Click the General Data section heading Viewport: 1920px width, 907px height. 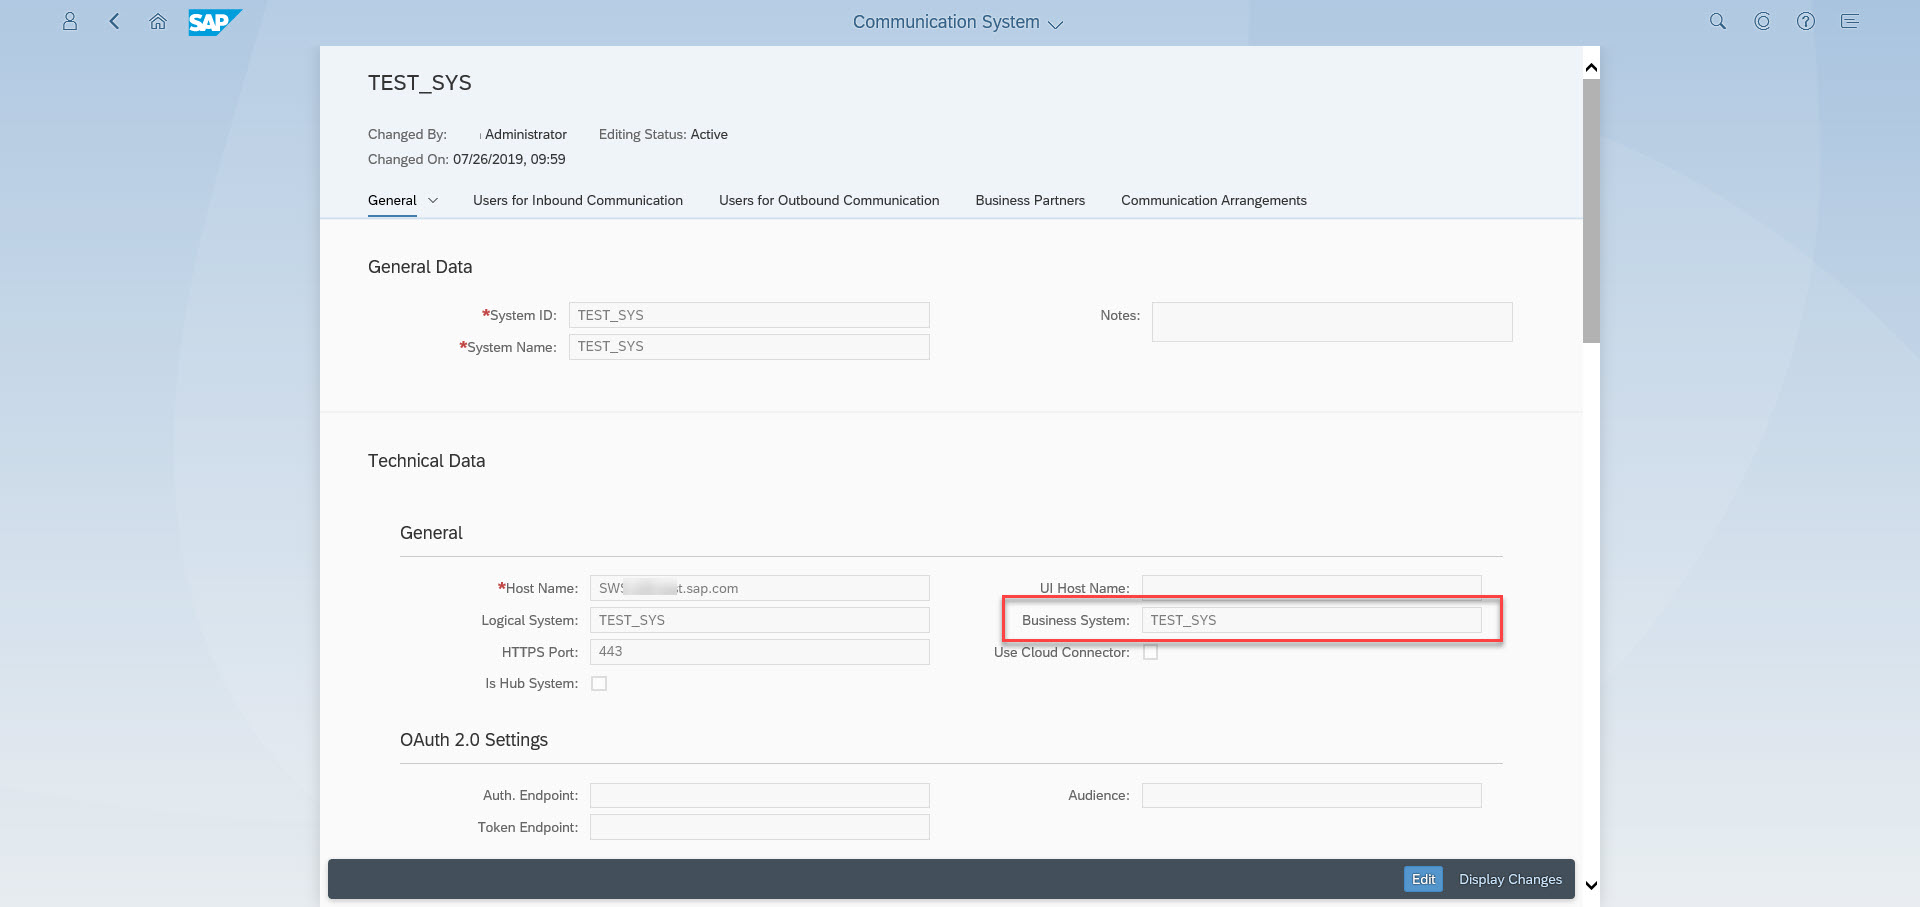[x=420, y=267]
